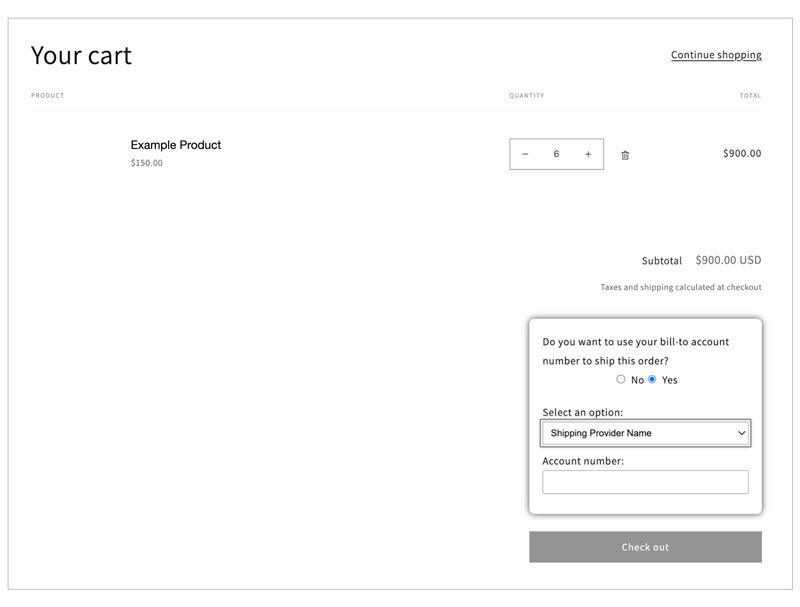800x607 pixels.
Task: Click the dropdown chevron arrow on shipping provider
Action: [741, 433]
